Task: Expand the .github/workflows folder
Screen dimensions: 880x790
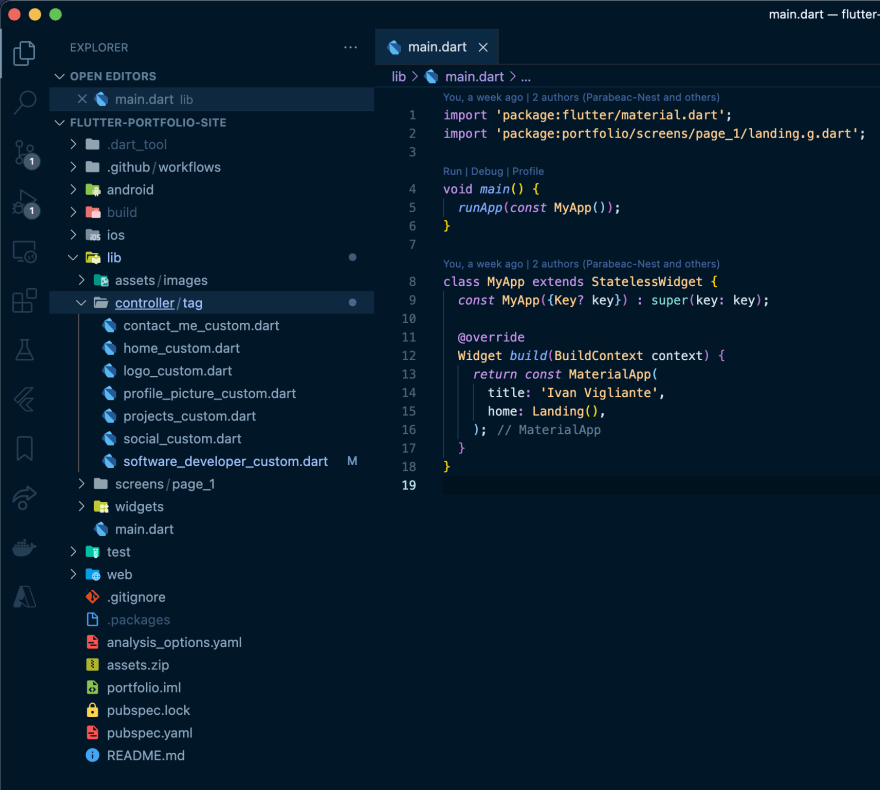Action: pyautogui.click(x=73, y=167)
